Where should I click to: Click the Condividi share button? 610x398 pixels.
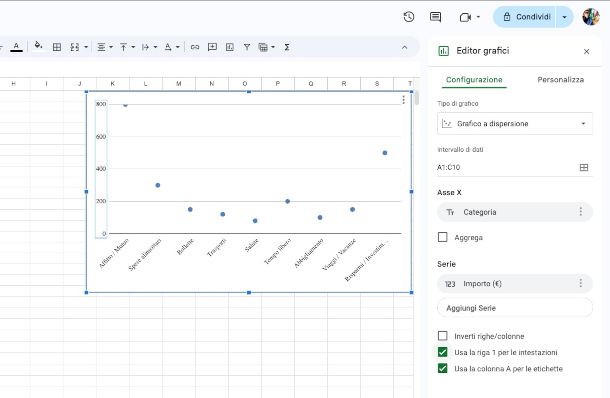tap(524, 17)
